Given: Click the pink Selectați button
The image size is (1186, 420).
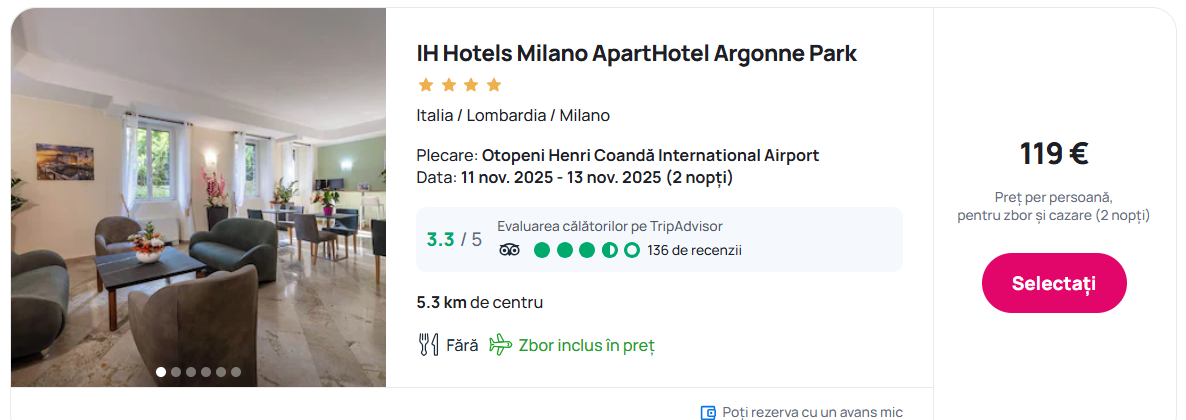Looking at the screenshot, I should [1054, 283].
